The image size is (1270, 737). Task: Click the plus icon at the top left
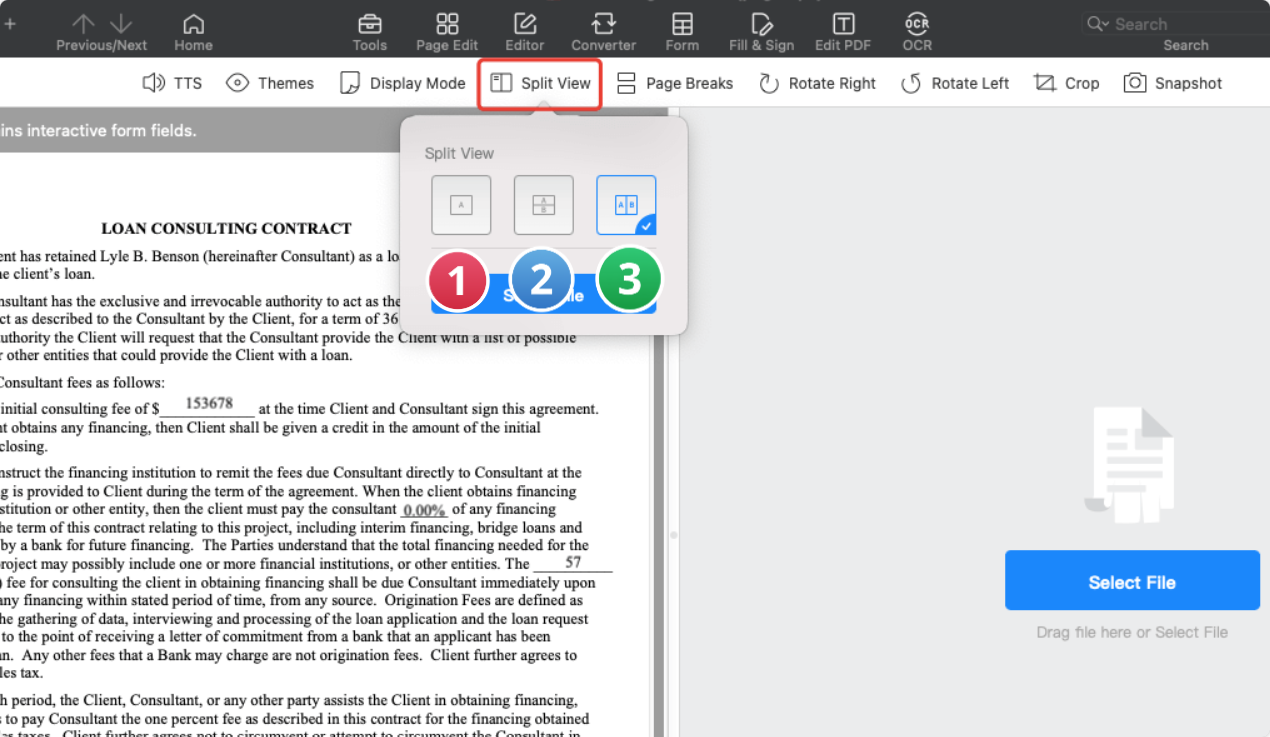pos(10,23)
